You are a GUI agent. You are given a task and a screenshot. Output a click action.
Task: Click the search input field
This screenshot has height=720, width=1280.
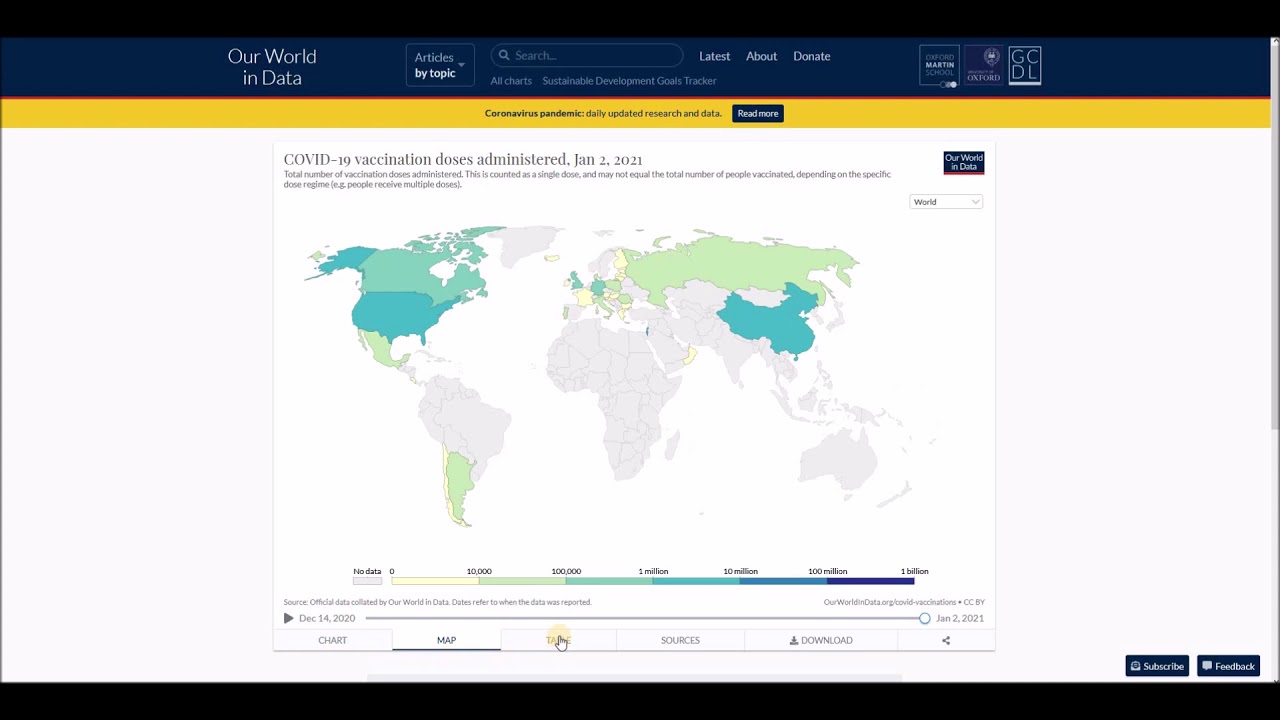click(x=594, y=56)
